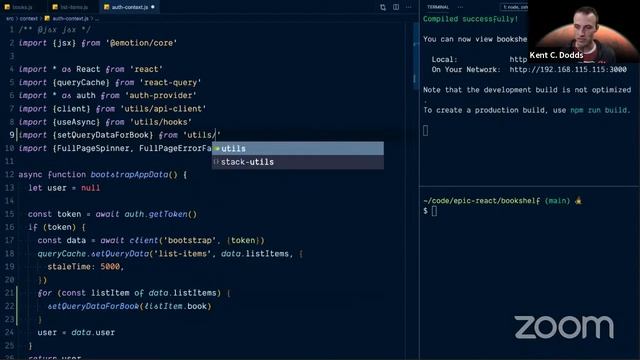The height and width of the screenshot is (360, 640).
Task: Click 'bootstrapAppData' function name on line 12
Action: point(129,175)
